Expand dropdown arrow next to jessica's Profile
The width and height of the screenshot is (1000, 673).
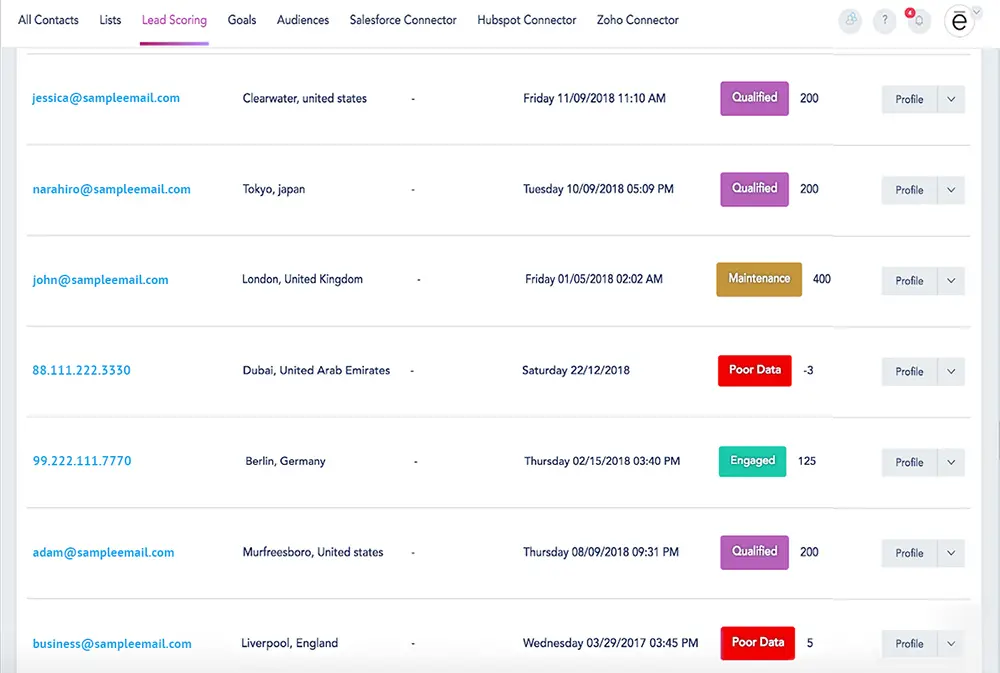pos(951,99)
